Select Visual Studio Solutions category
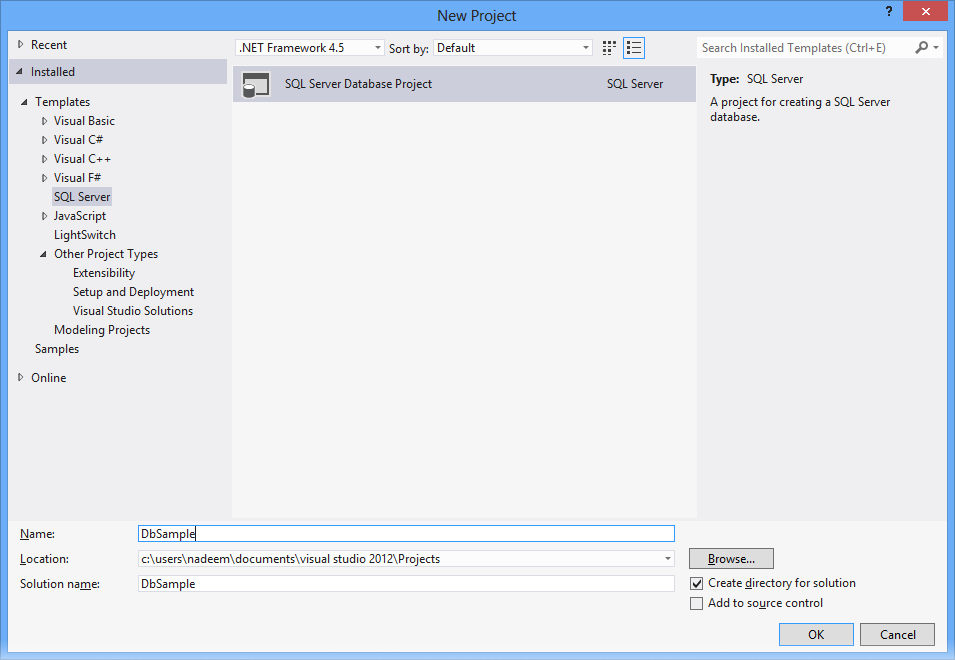Image resolution: width=955 pixels, height=660 pixels. (133, 311)
